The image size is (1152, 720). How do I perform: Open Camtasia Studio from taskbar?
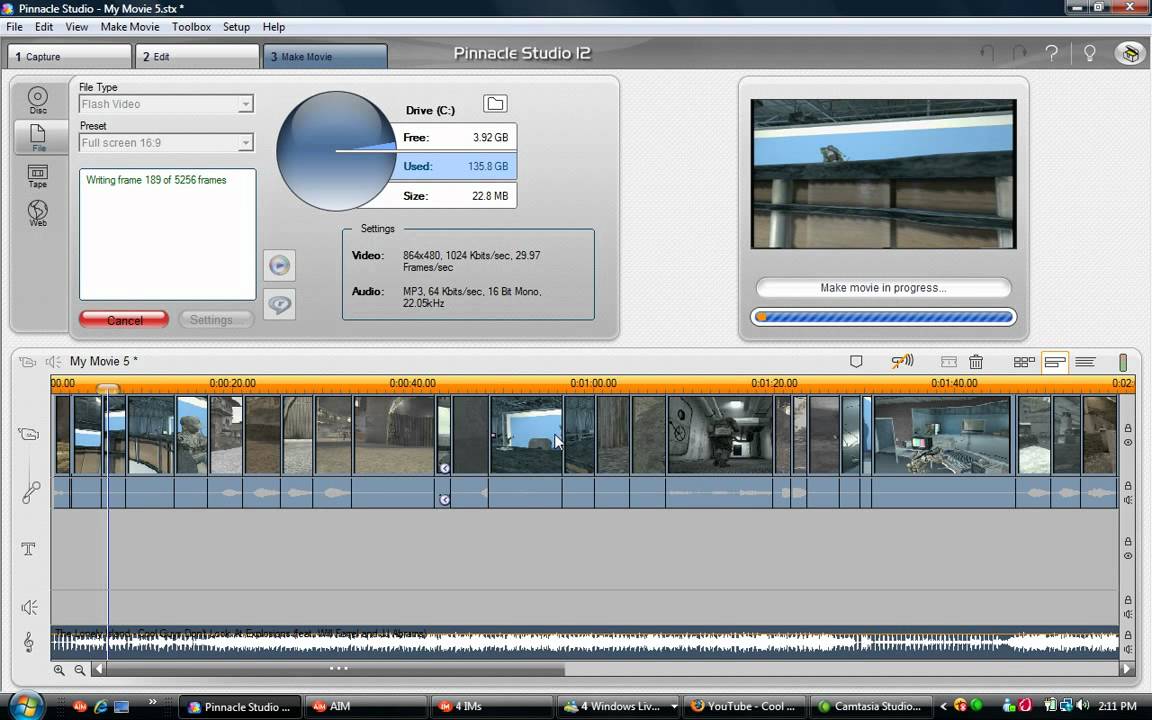(871, 707)
